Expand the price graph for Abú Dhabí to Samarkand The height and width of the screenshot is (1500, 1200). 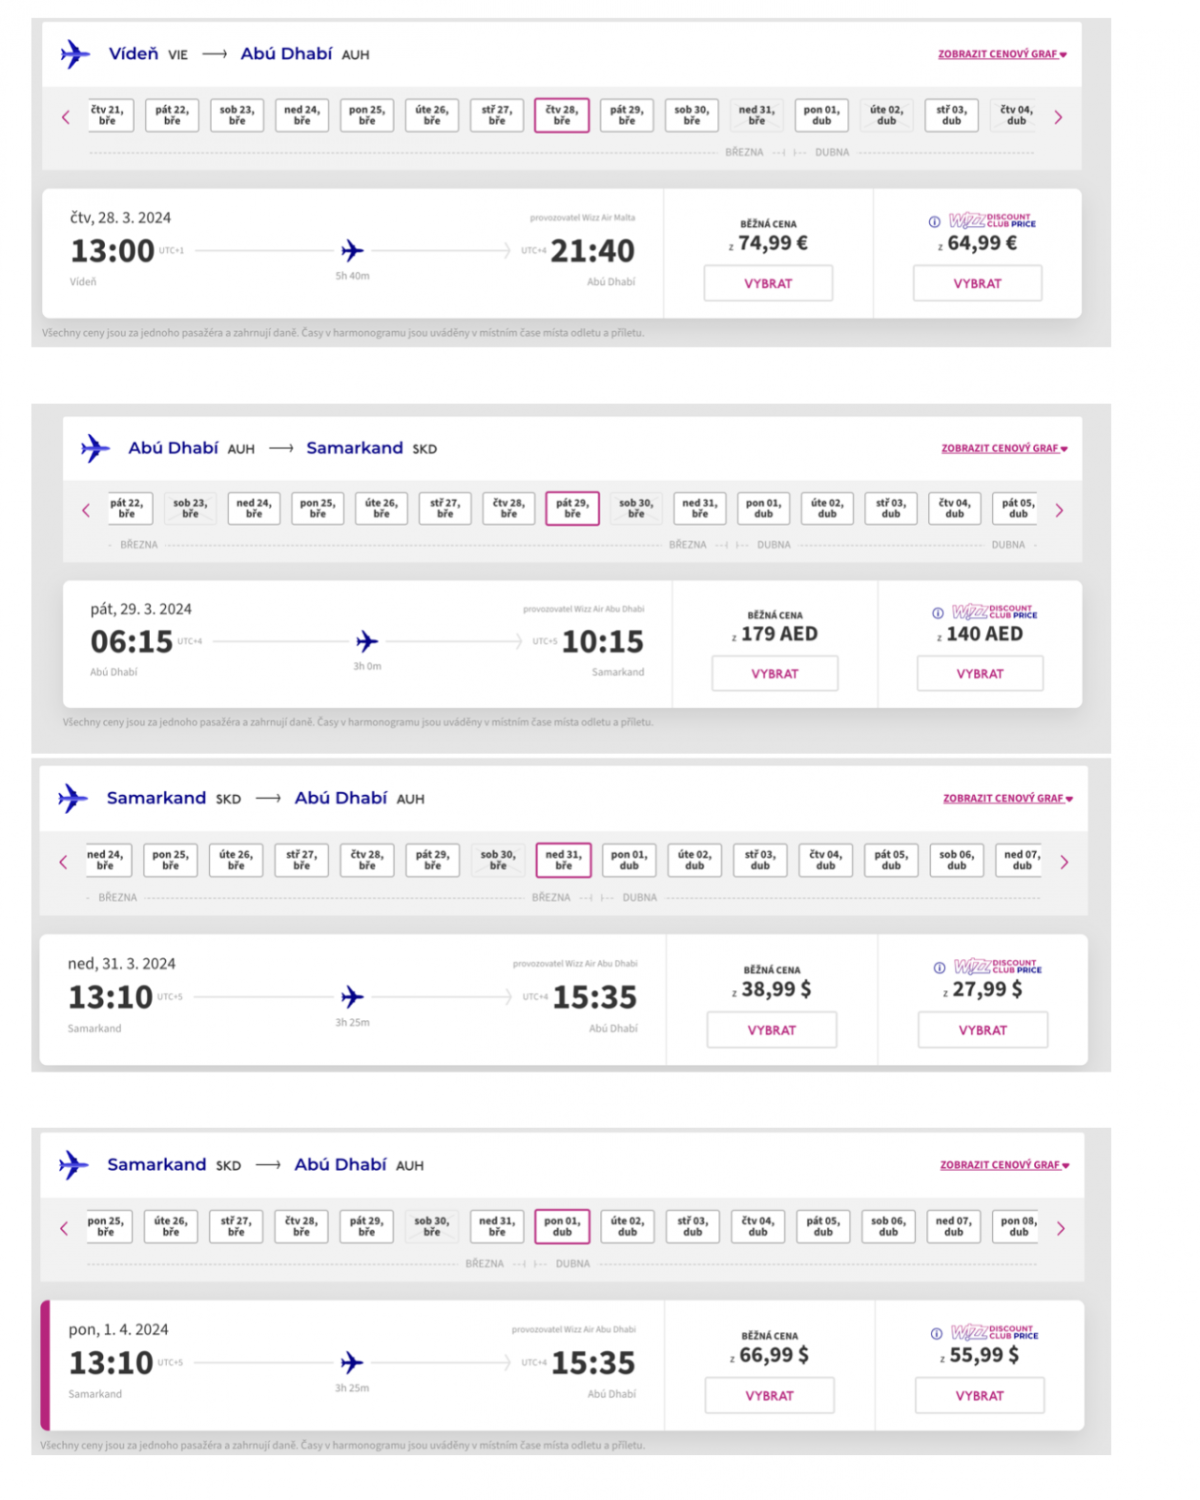(x=1004, y=448)
